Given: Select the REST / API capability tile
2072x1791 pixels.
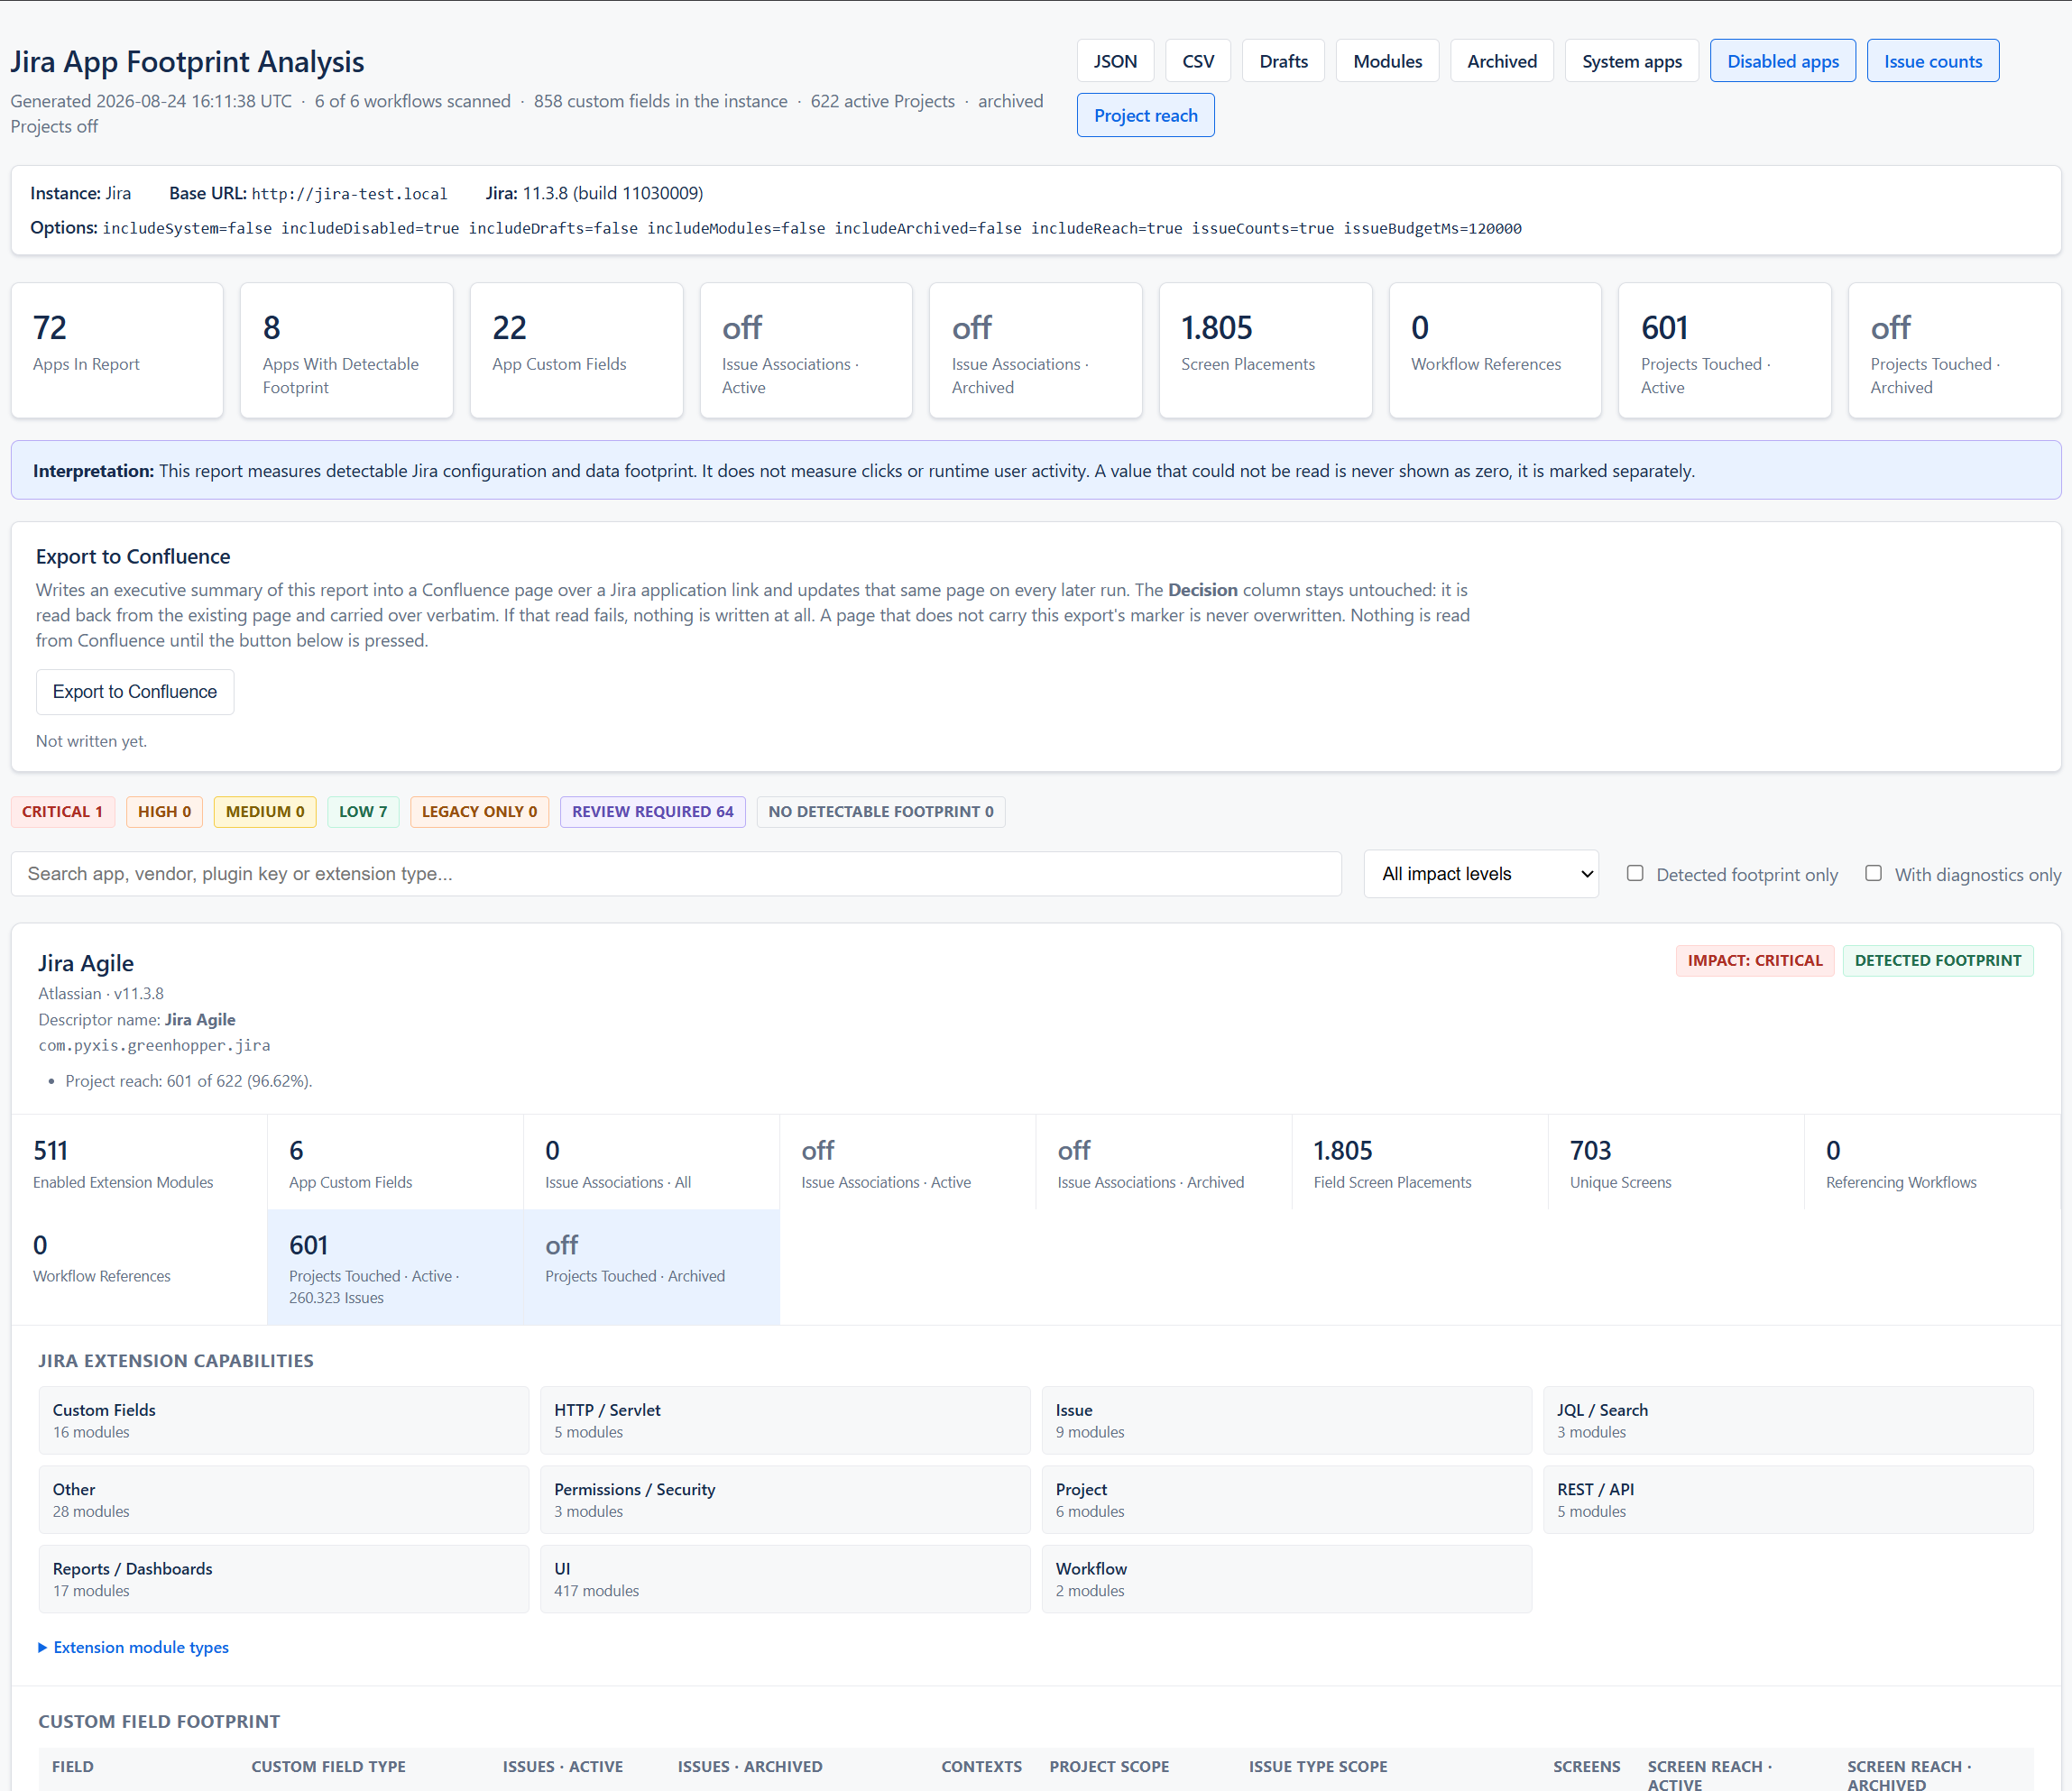Looking at the screenshot, I should coord(1788,1500).
